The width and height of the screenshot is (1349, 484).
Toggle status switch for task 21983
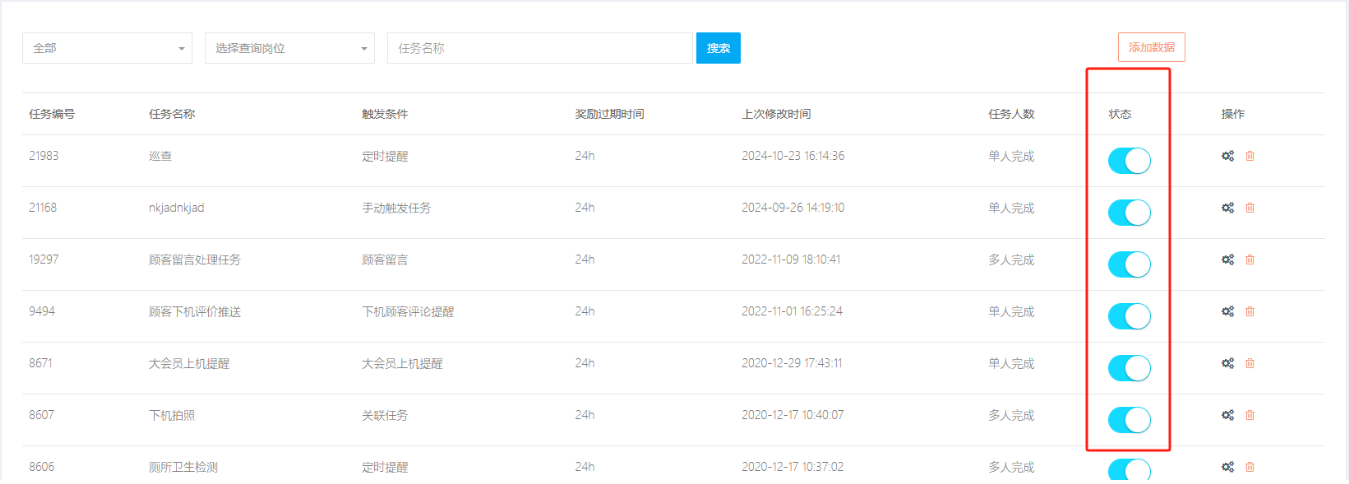point(1129,160)
